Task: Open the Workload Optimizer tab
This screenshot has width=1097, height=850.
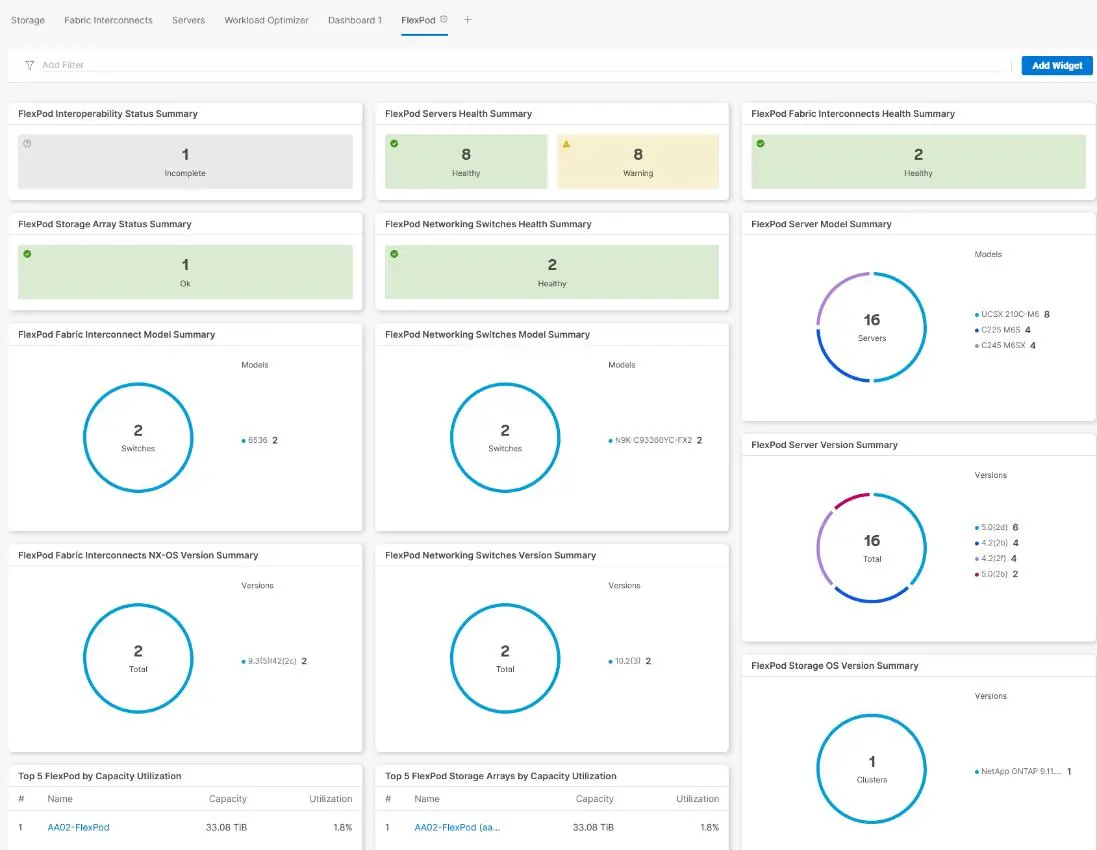Action: [x=266, y=20]
